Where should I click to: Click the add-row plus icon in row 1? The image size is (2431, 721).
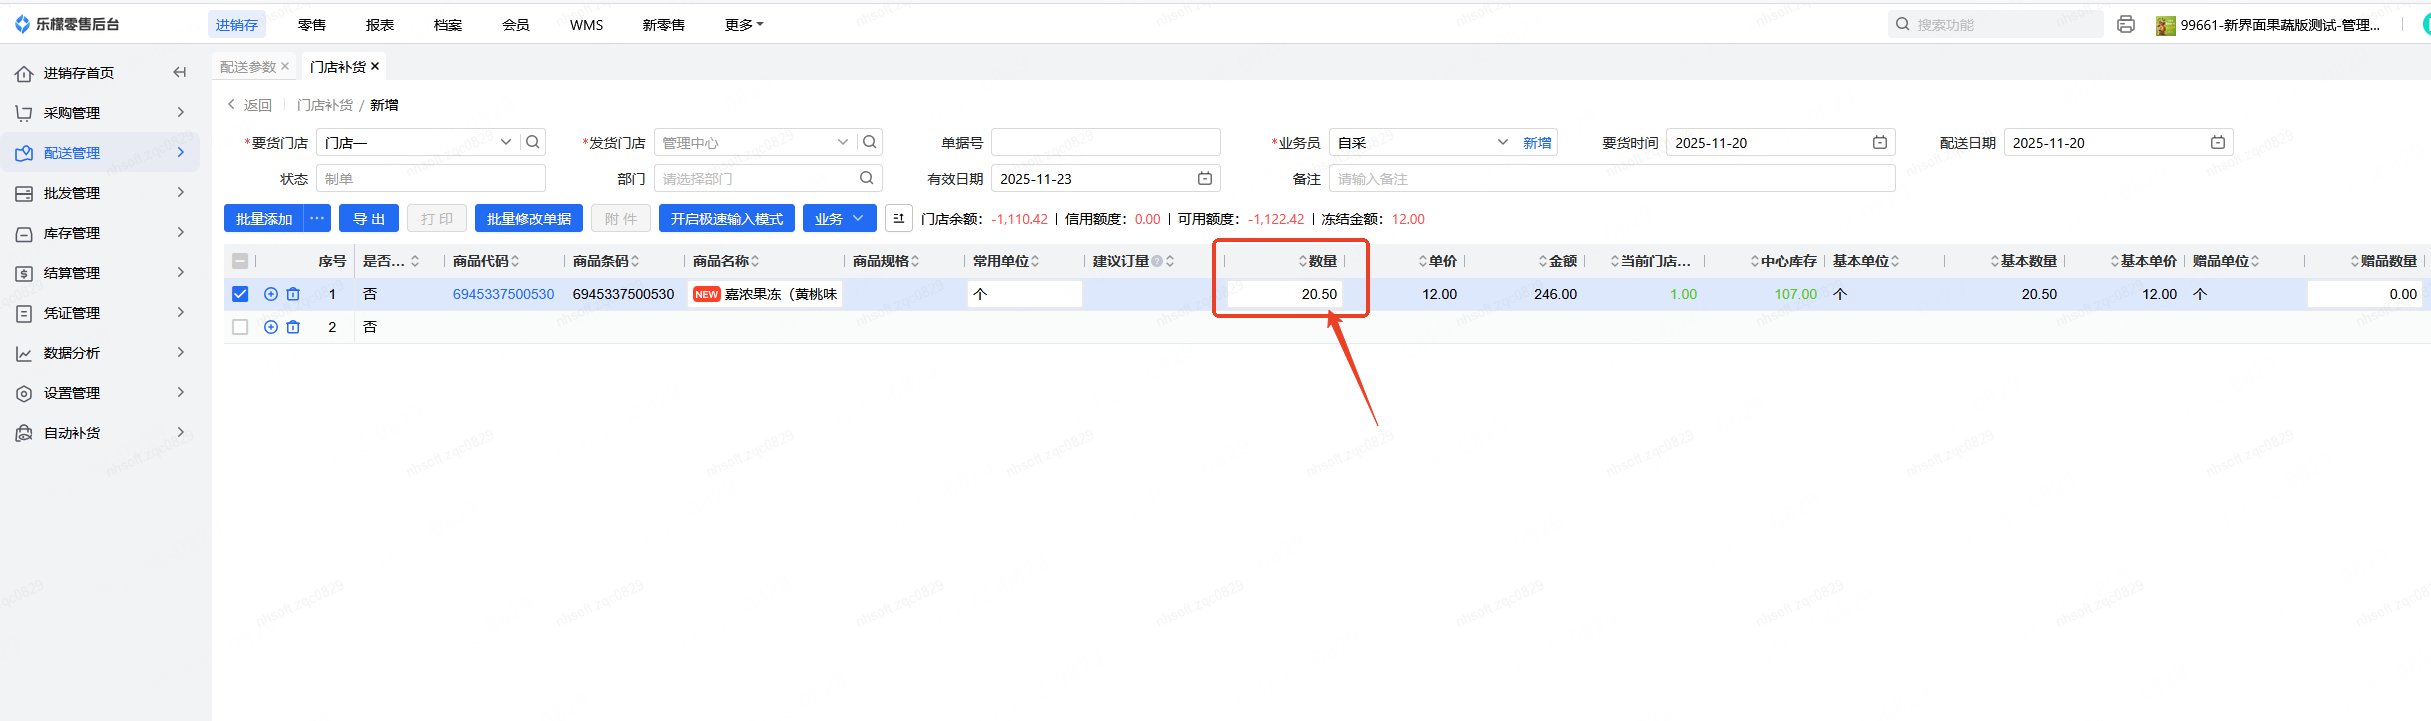pyautogui.click(x=271, y=294)
